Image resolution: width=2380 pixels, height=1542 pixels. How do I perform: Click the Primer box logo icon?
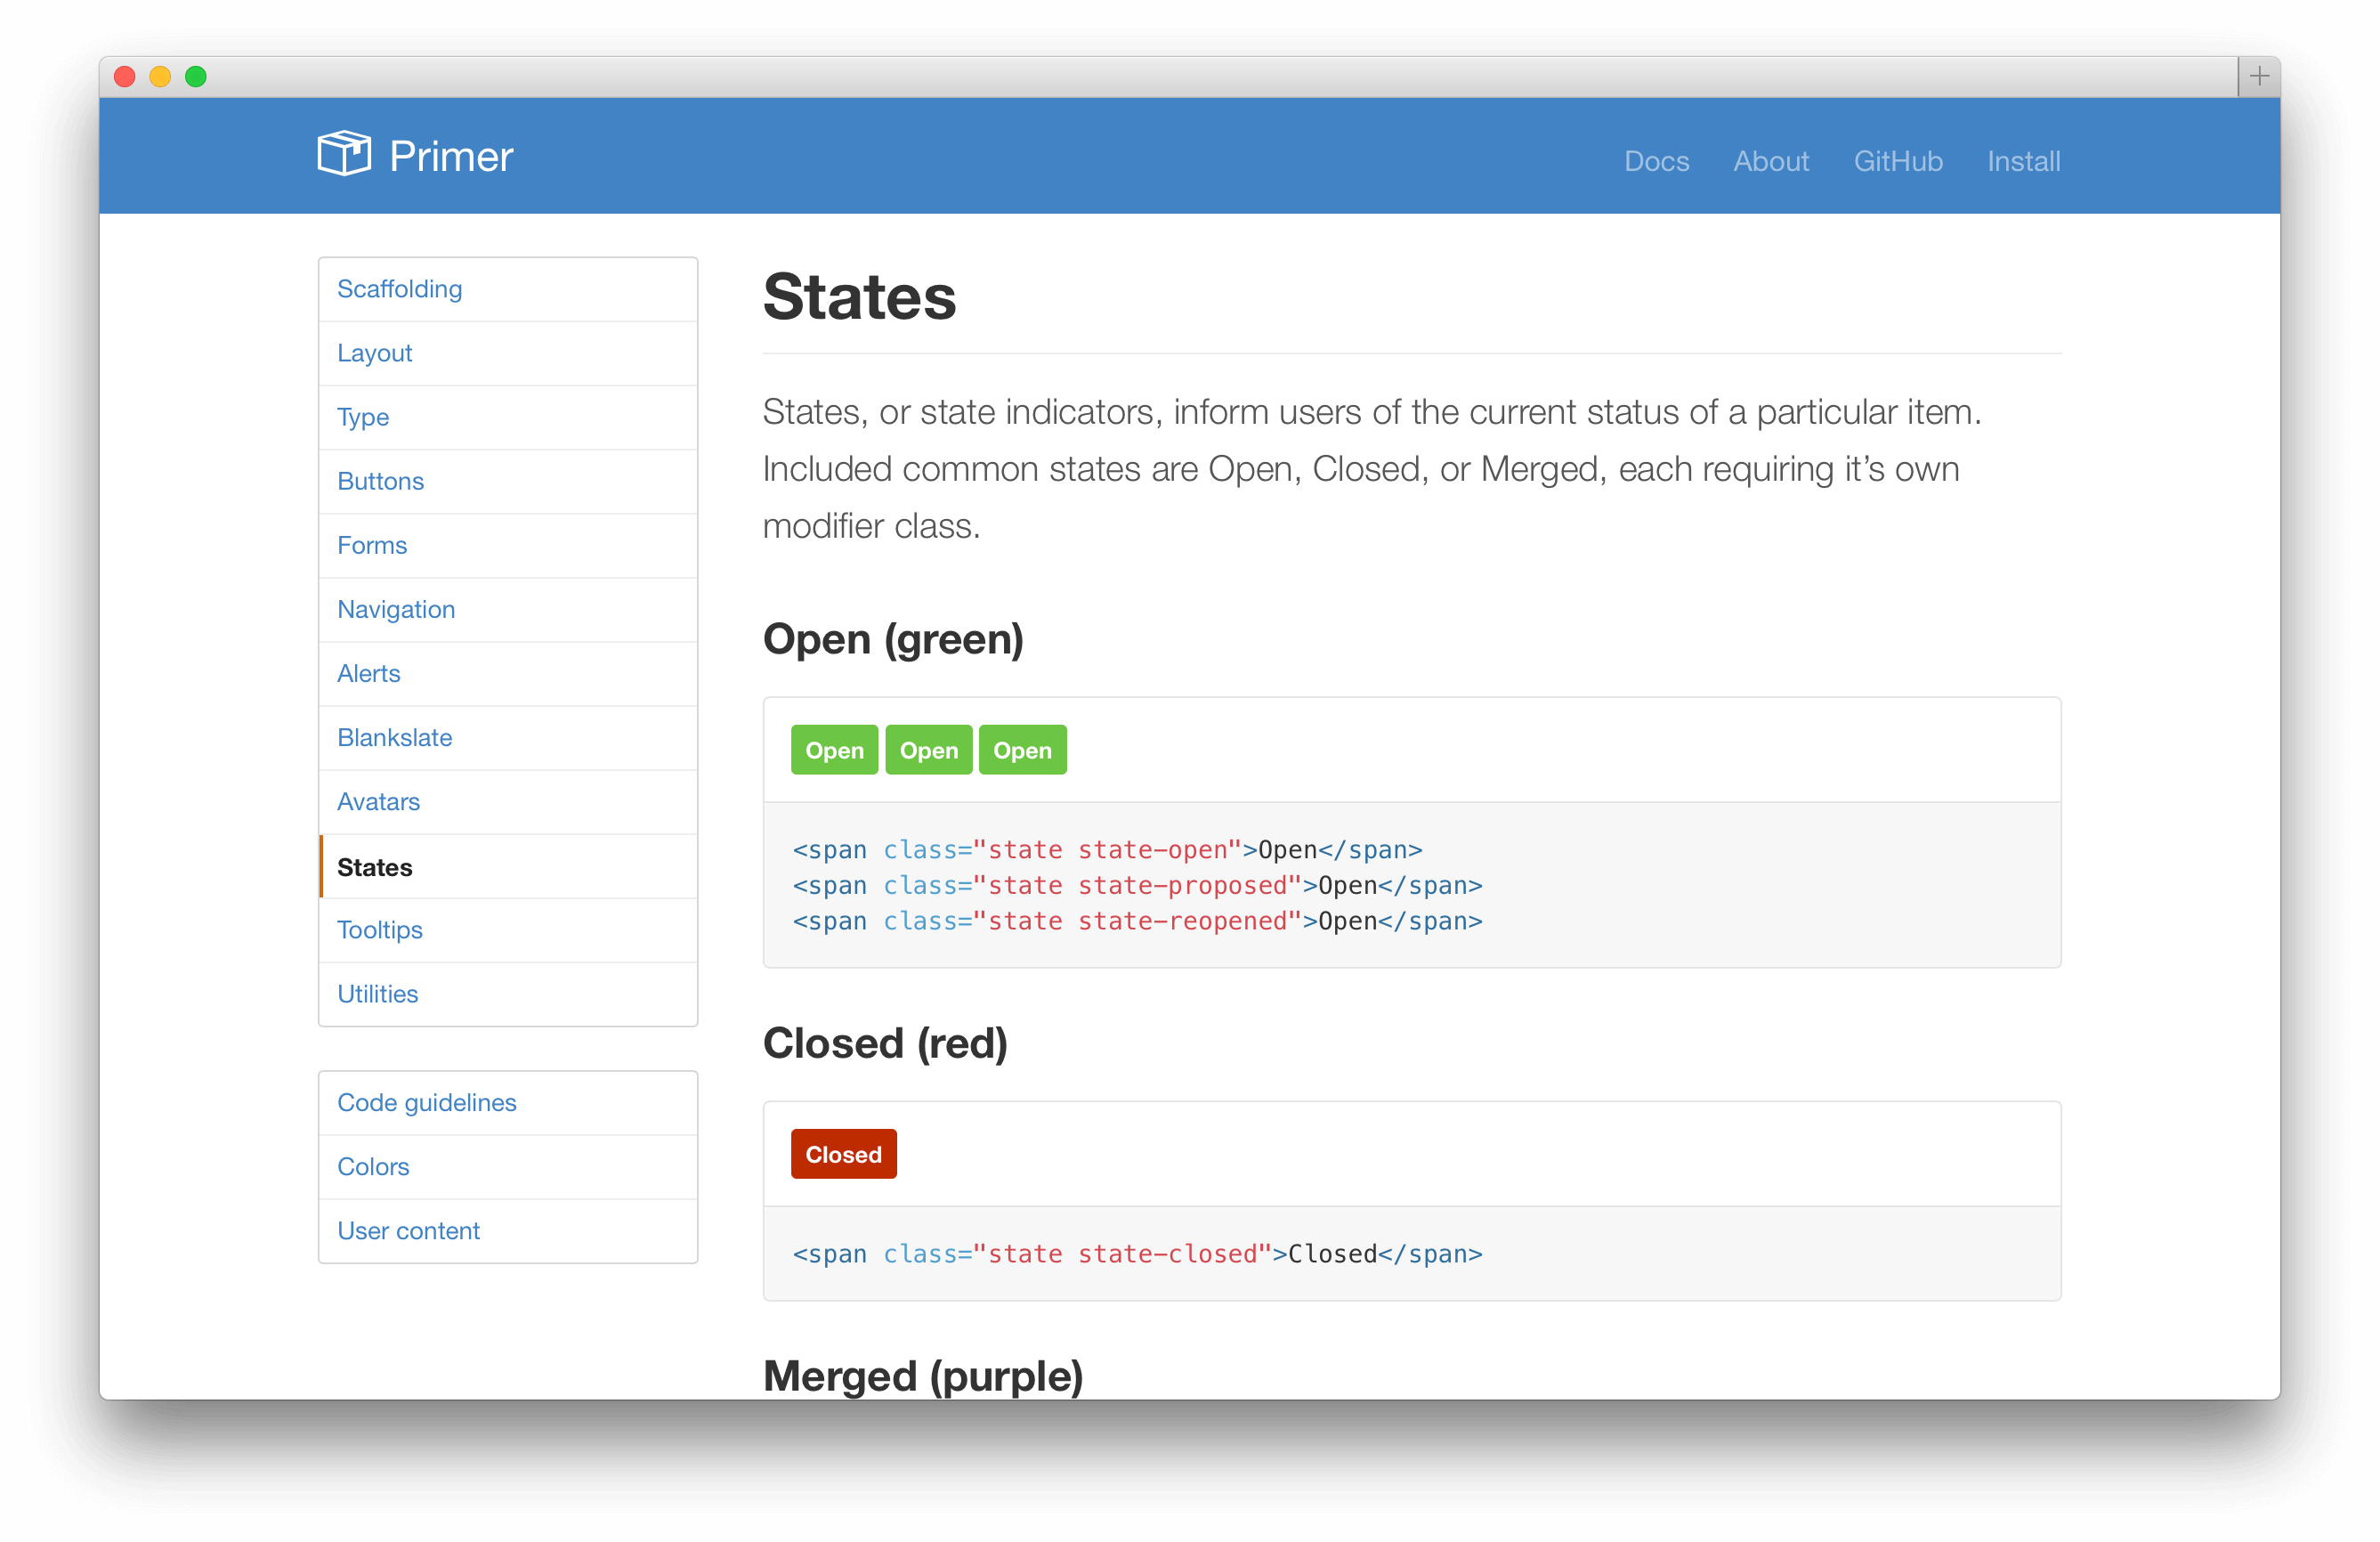click(x=344, y=154)
